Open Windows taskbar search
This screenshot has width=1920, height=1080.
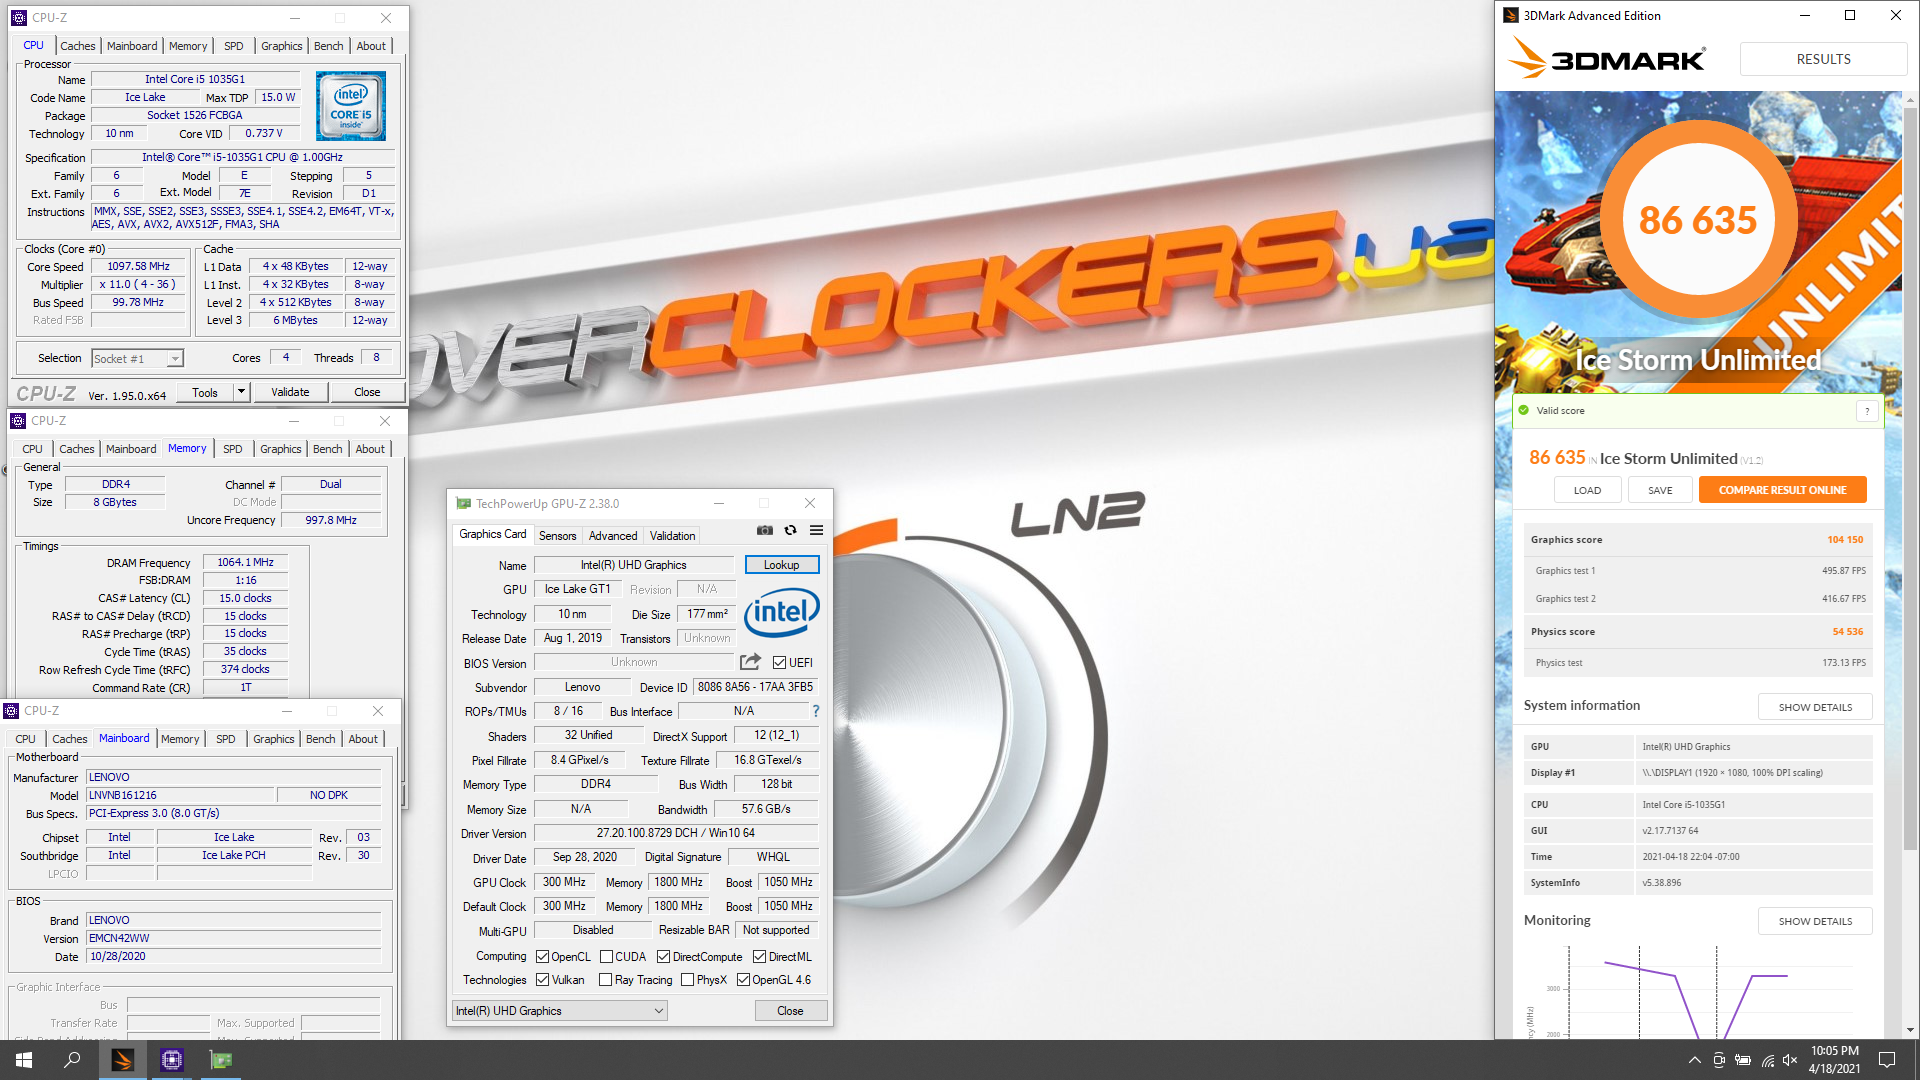(72, 1060)
